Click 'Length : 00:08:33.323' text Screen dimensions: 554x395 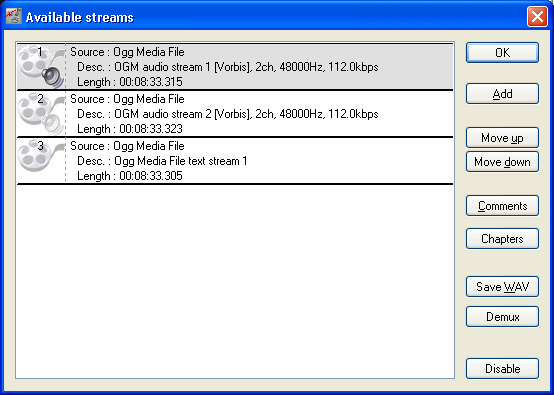click(x=130, y=129)
